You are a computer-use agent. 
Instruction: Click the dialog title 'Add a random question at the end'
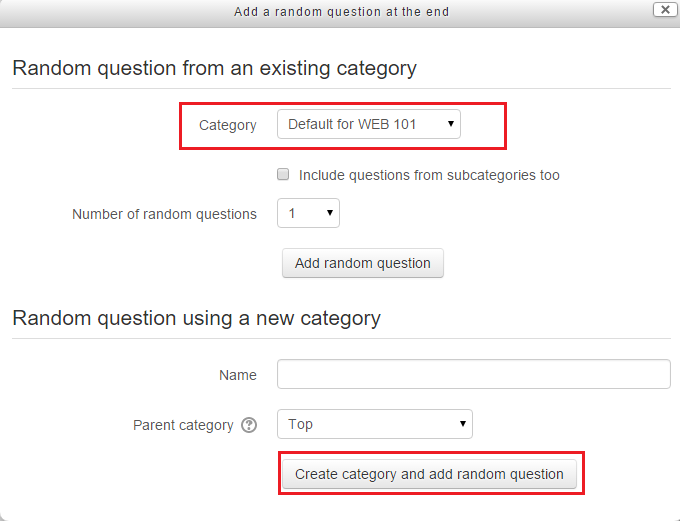point(341,12)
